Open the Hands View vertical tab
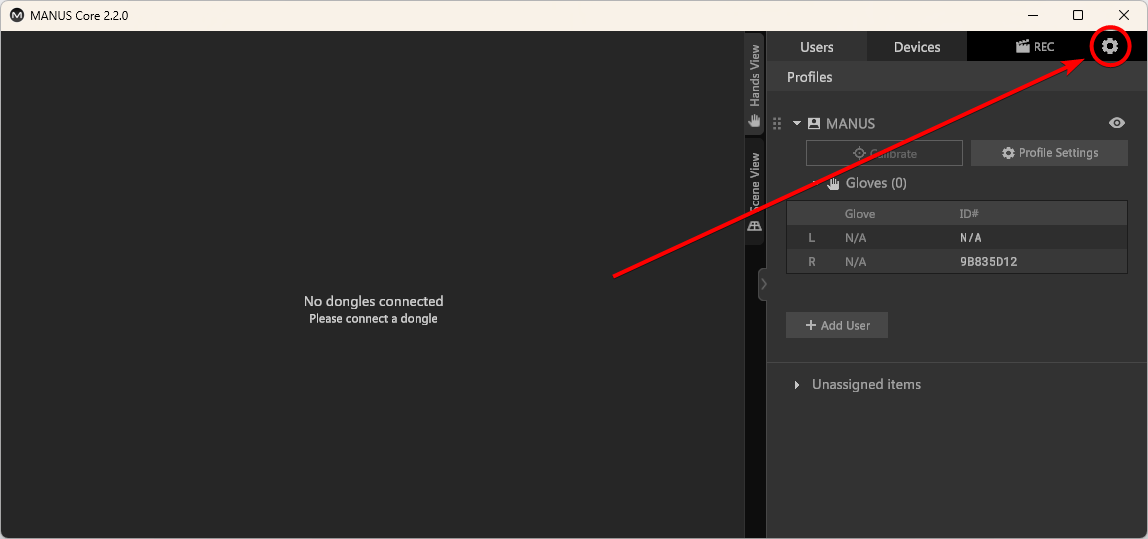This screenshot has height=539, width=1148. click(755, 84)
